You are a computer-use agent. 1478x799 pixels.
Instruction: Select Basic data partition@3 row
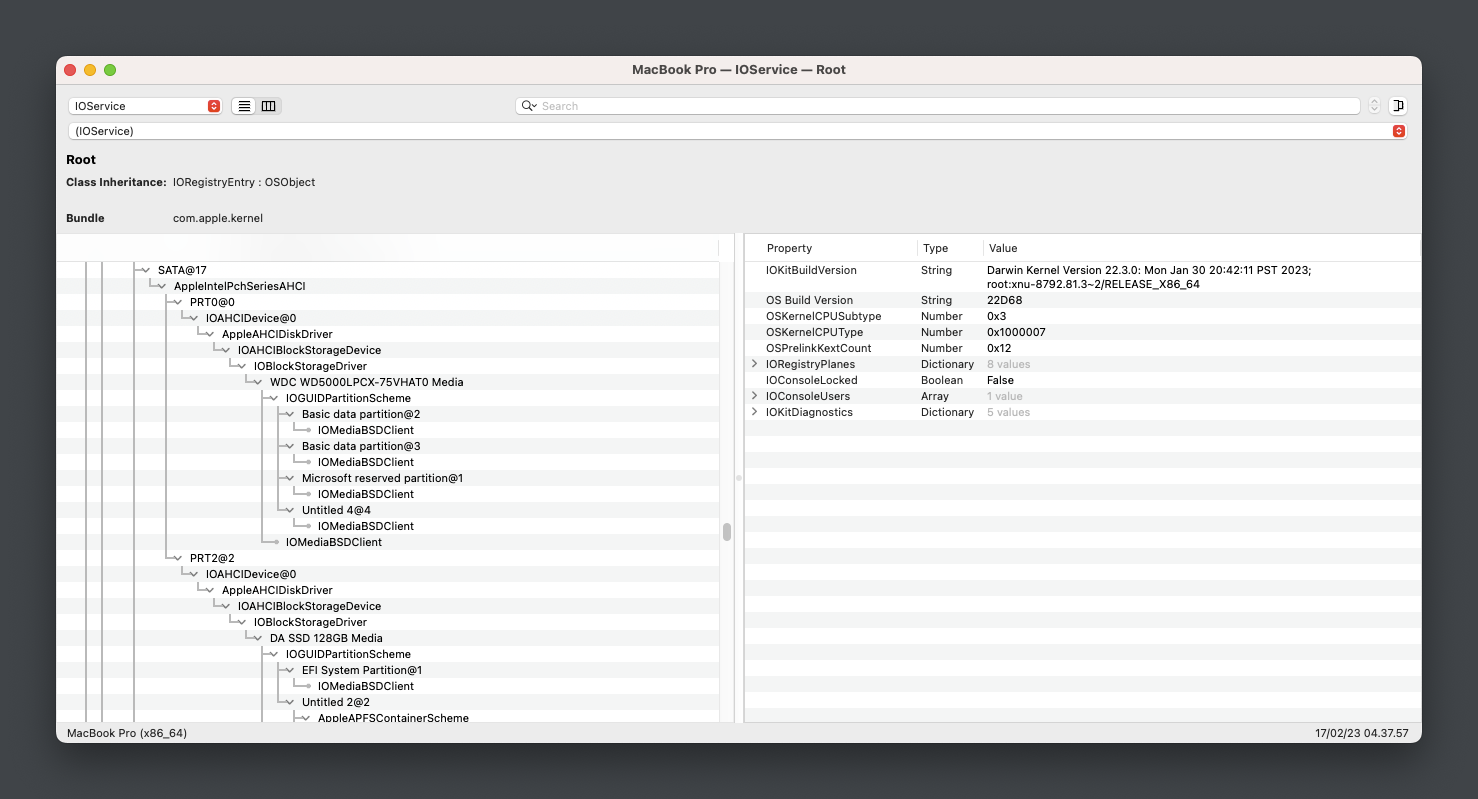(361, 446)
